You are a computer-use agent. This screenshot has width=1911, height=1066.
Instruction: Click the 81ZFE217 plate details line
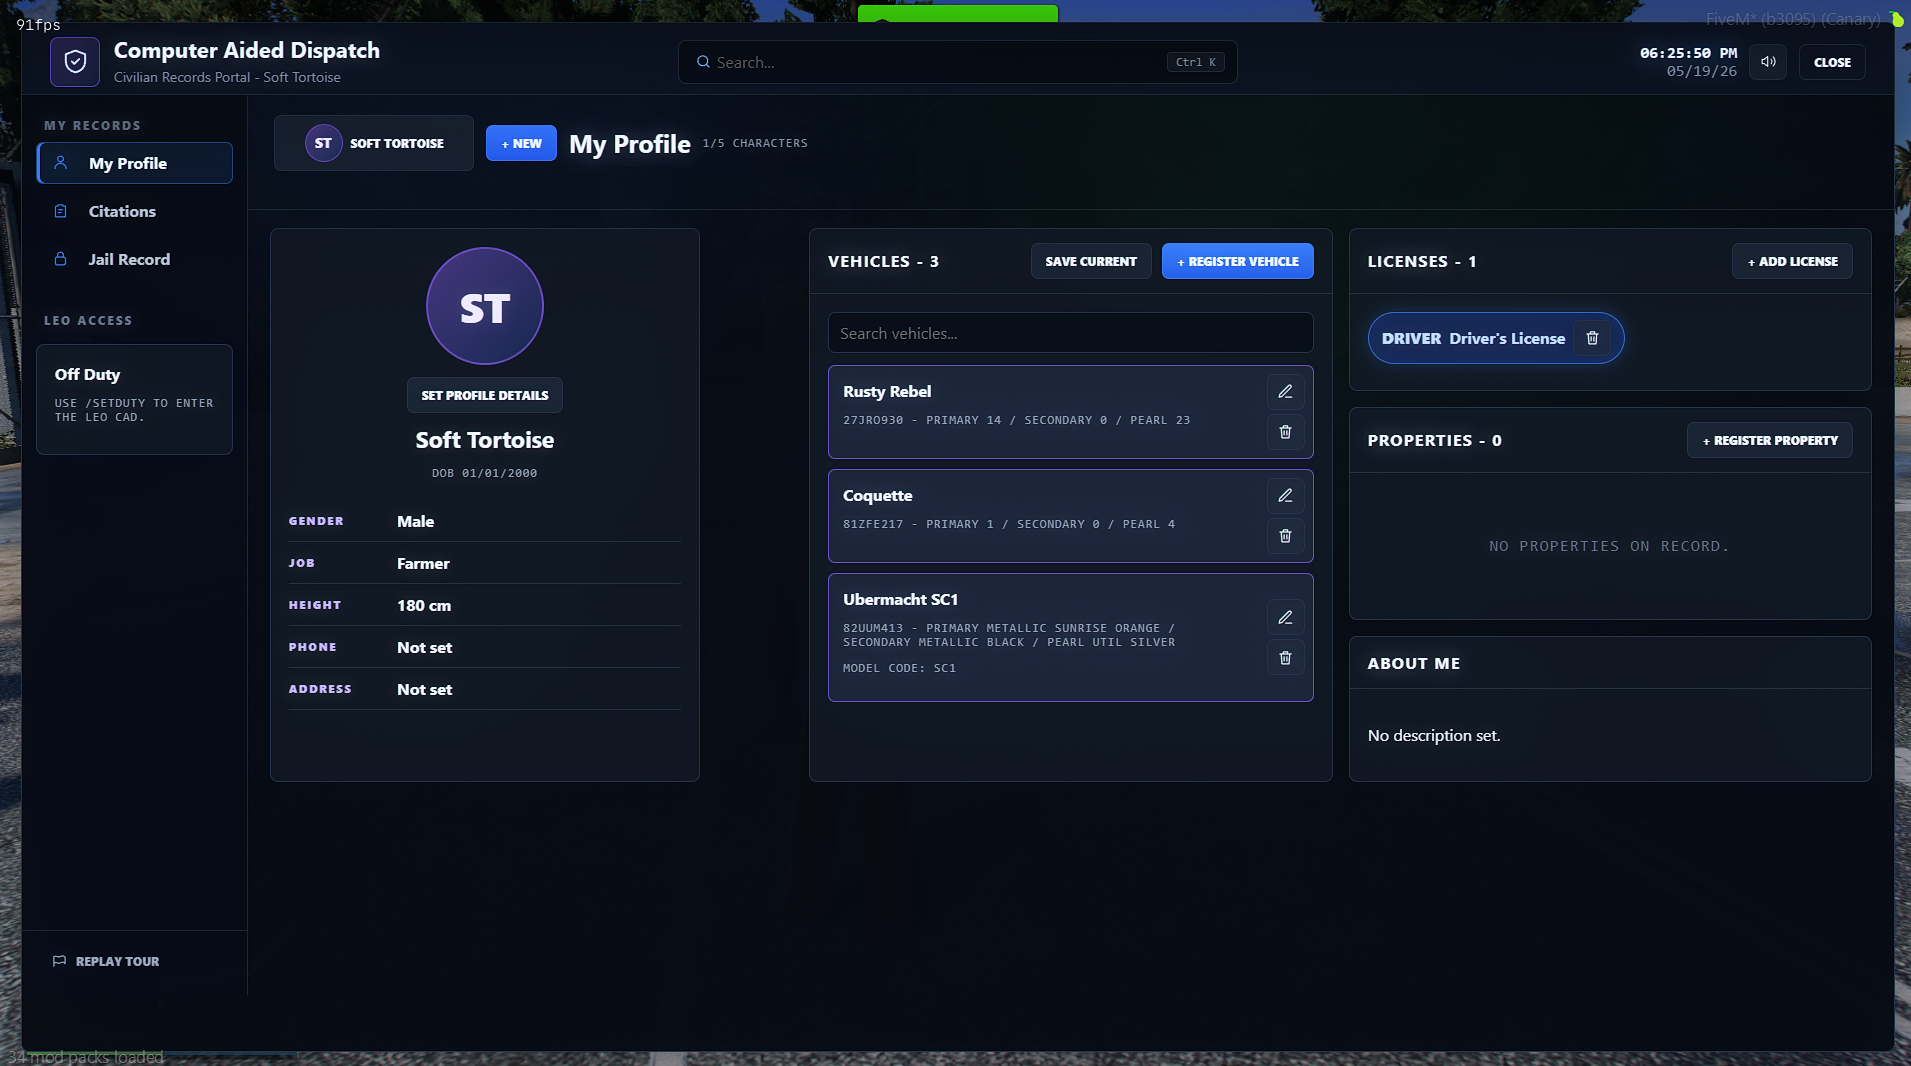1009,524
